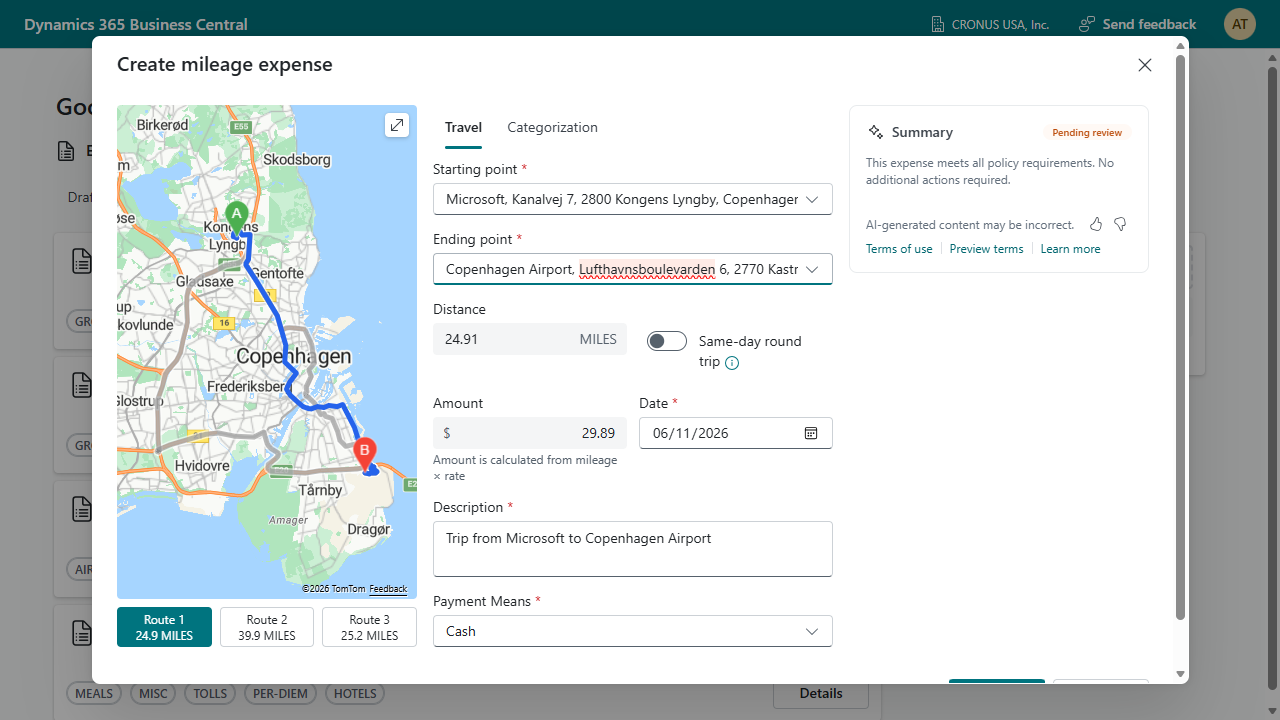Click the HOTELS tag in background page
This screenshot has width=1280, height=720.
click(355, 693)
